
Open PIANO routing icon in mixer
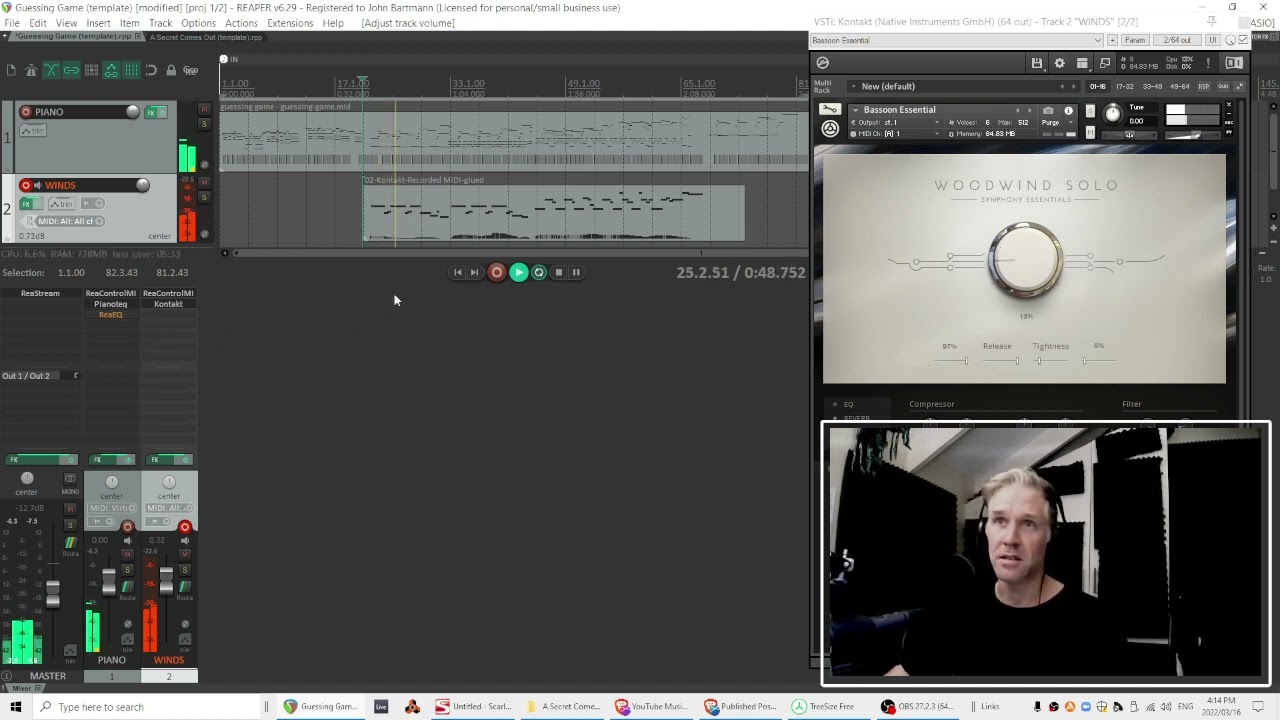point(127,586)
